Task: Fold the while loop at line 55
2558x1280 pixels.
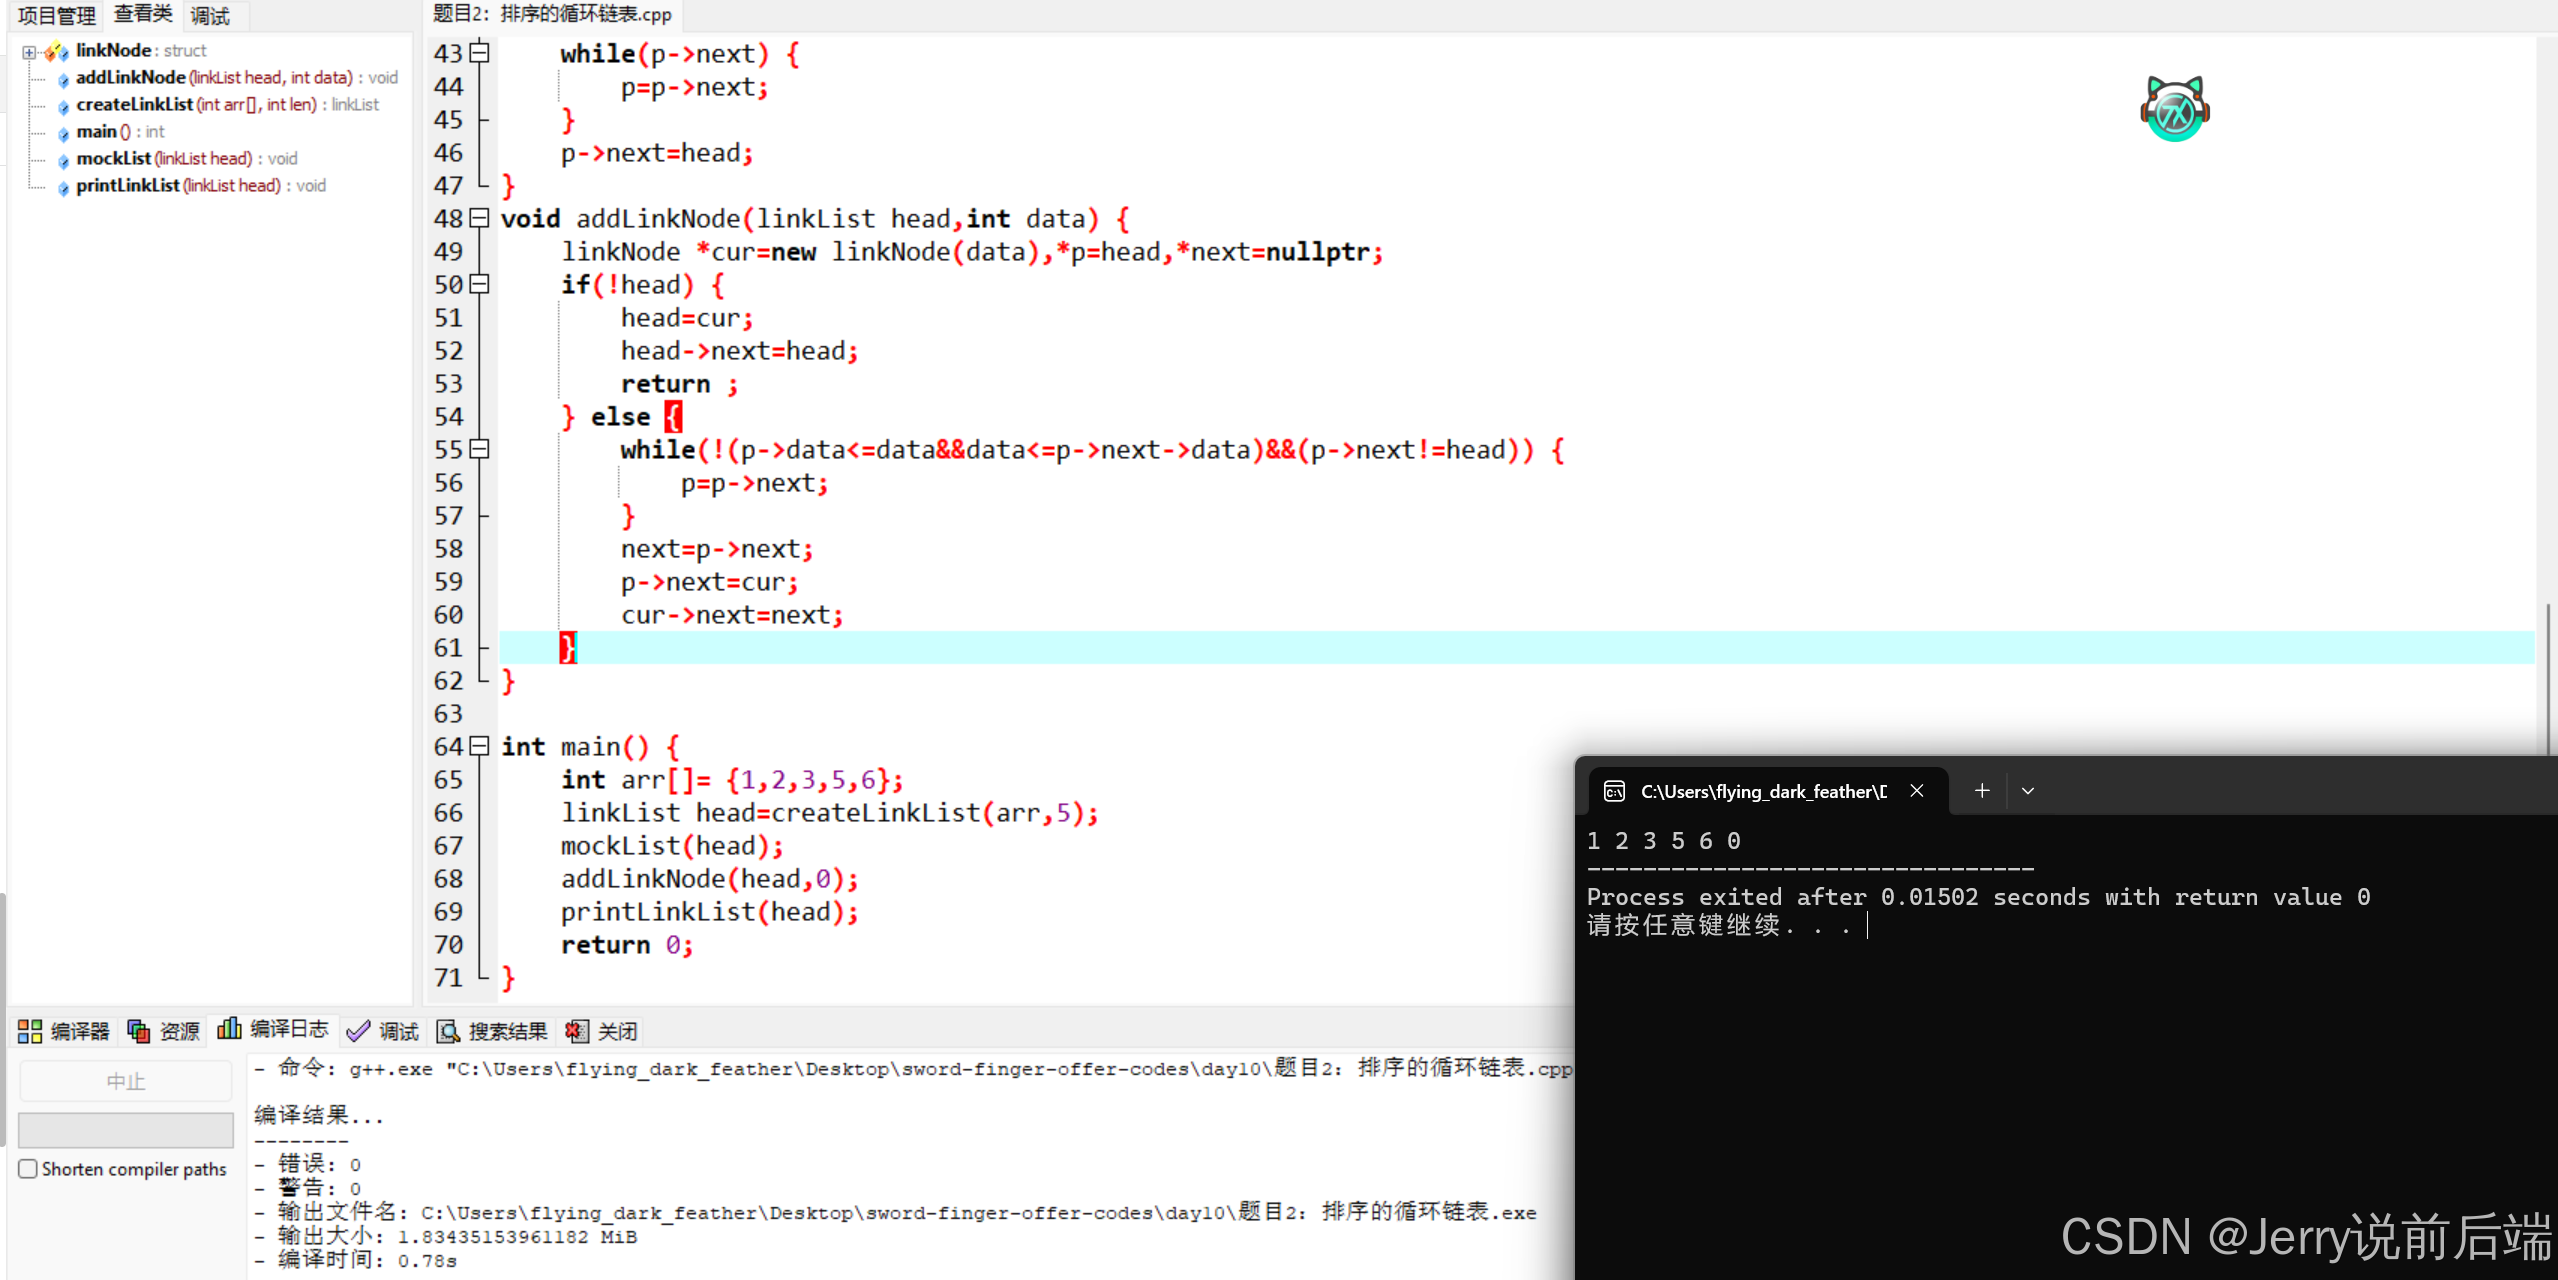Action: click(x=480, y=449)
